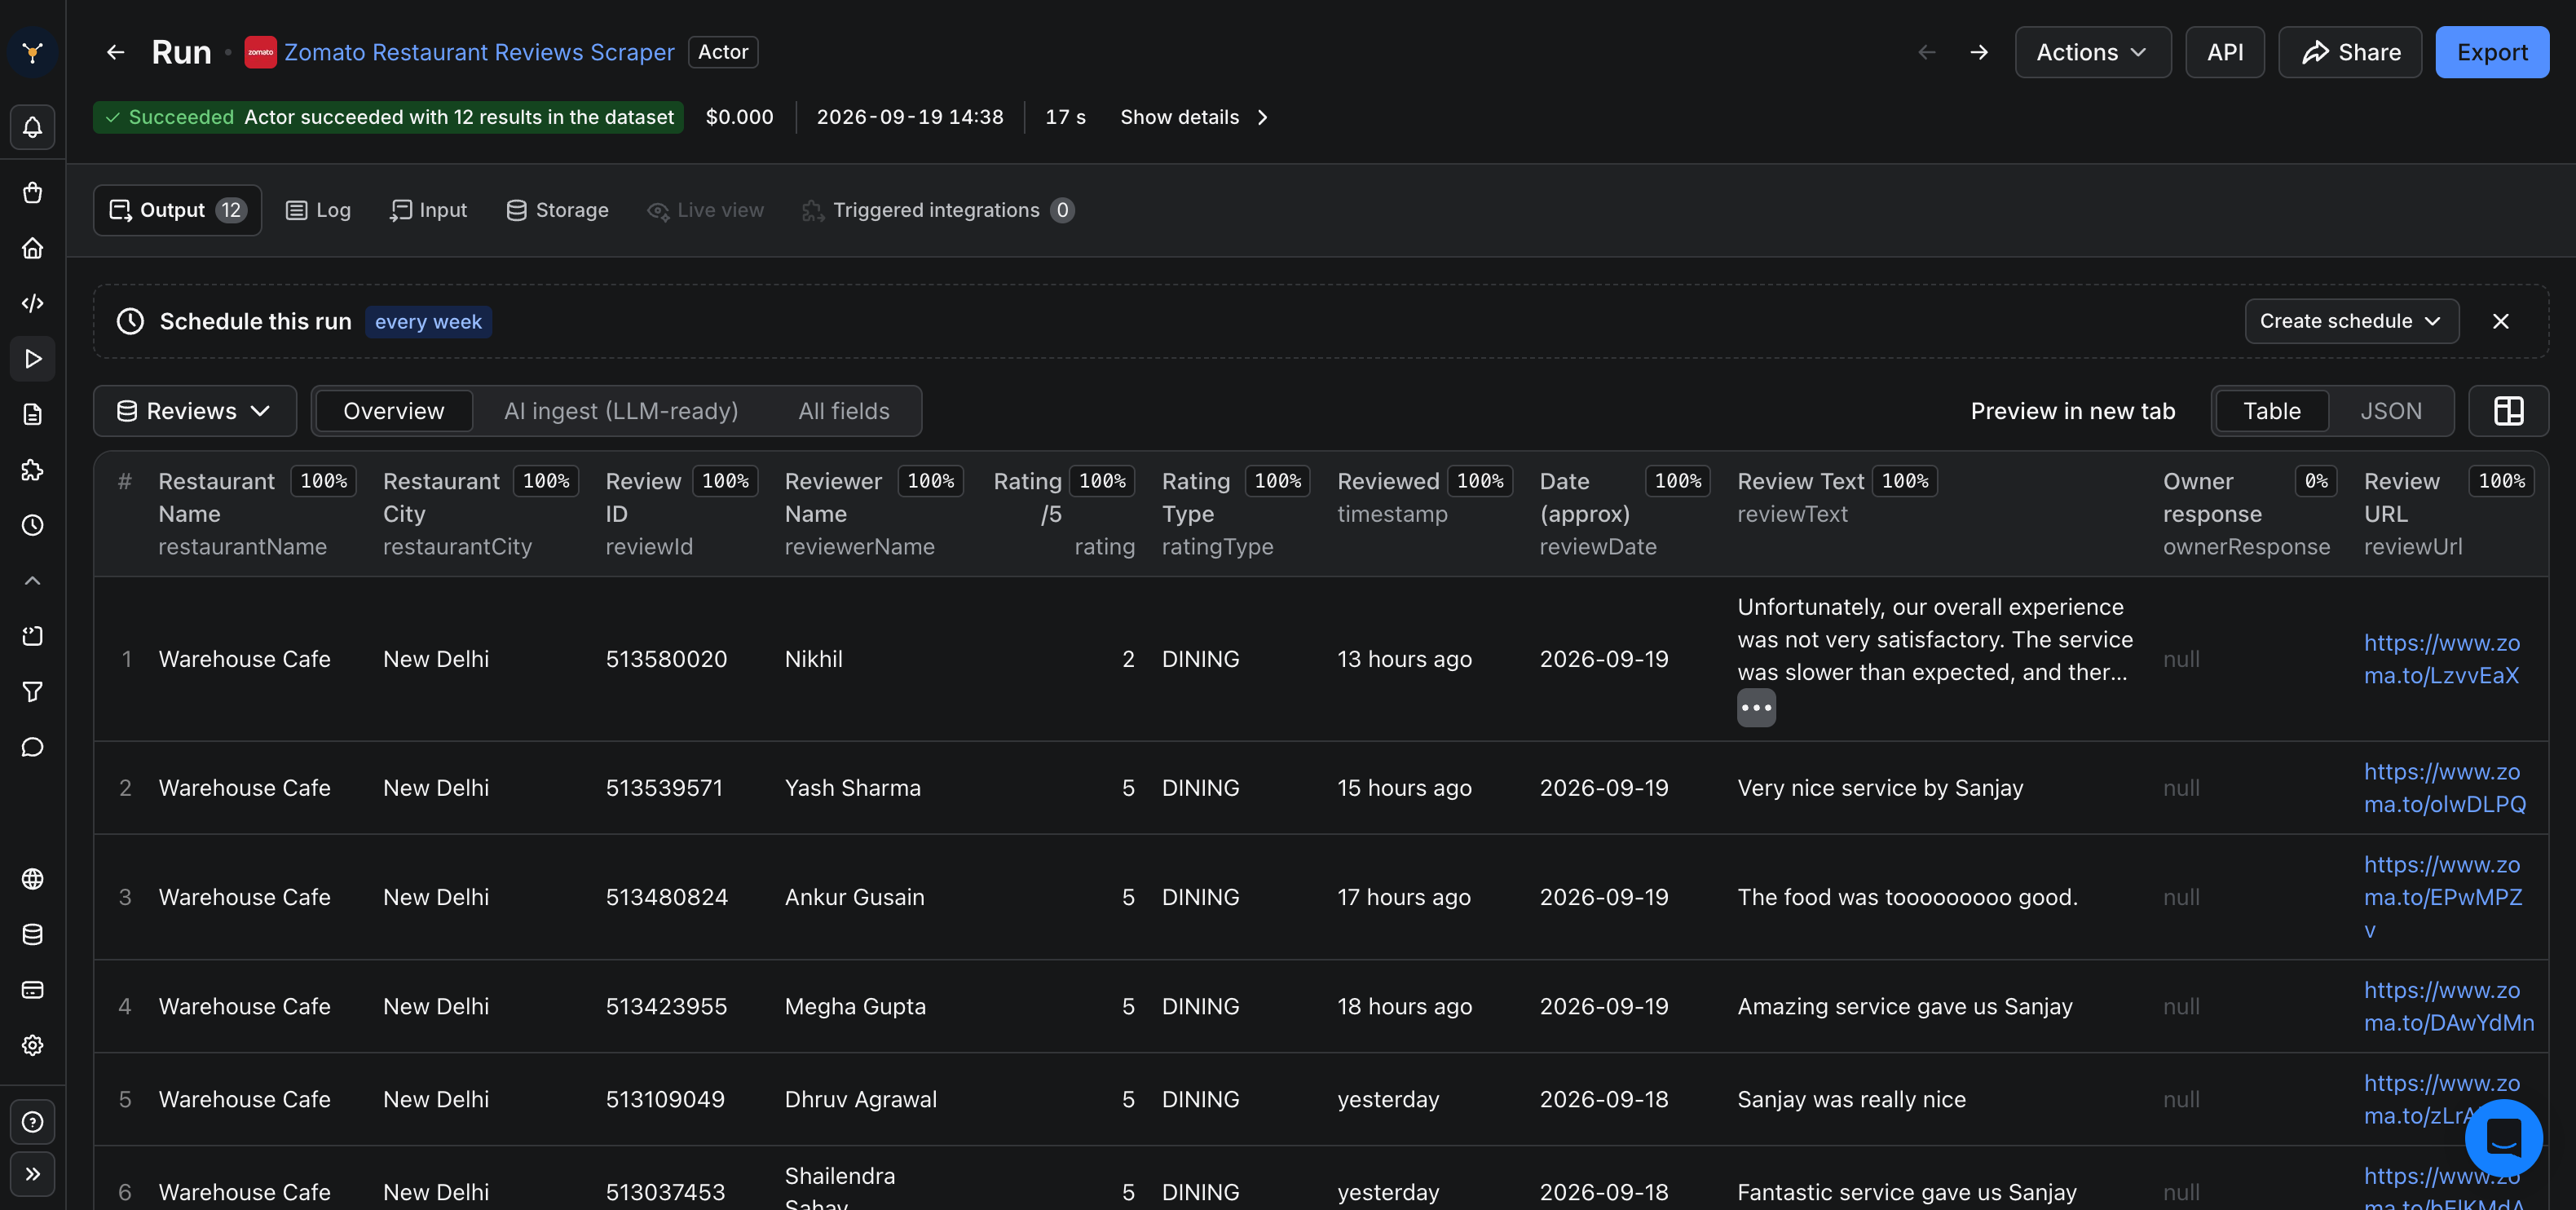Screen dimensions: 2576x1210
Task: Select reviewer name Yash Sharma
Action: (x=852, y=788)
